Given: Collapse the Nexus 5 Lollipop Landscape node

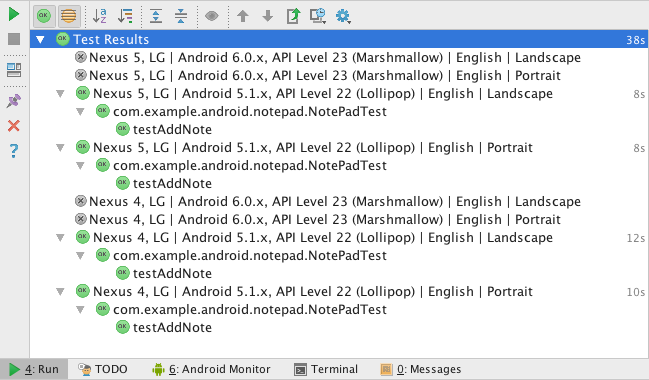Looking at the screenshot, I should coord(60,94).
